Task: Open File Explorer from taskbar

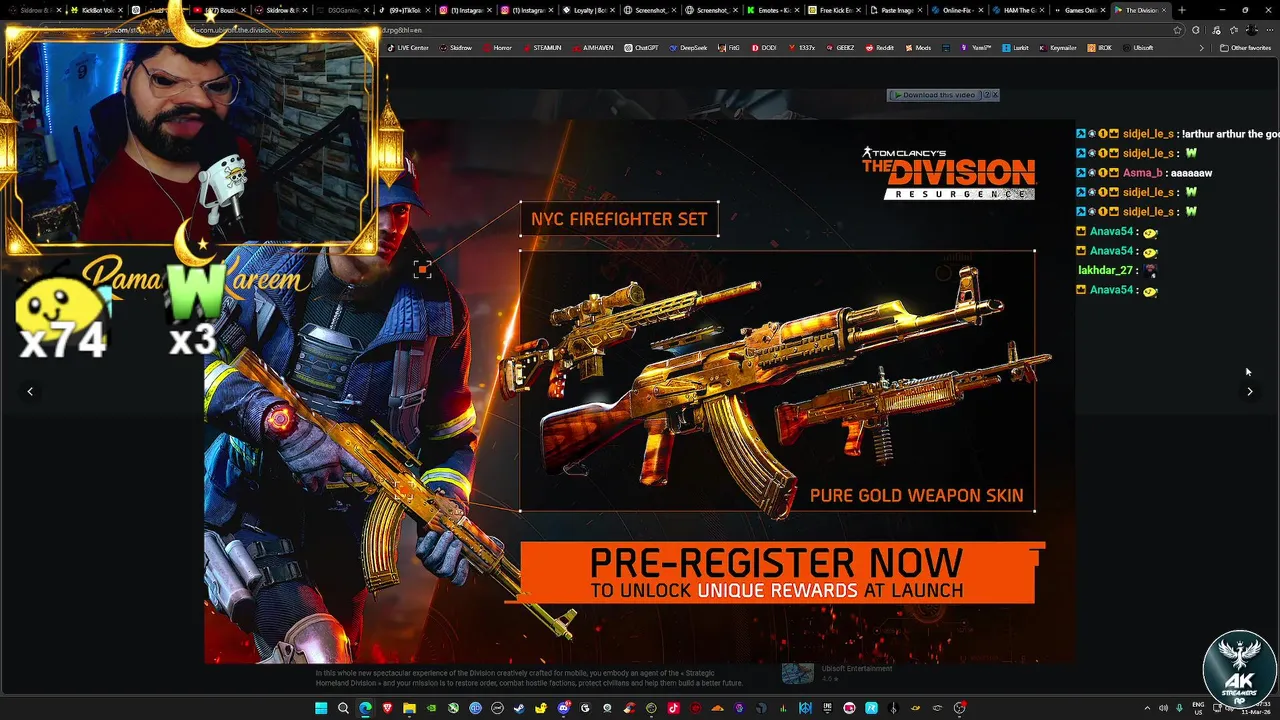Action: coord(409,708)
